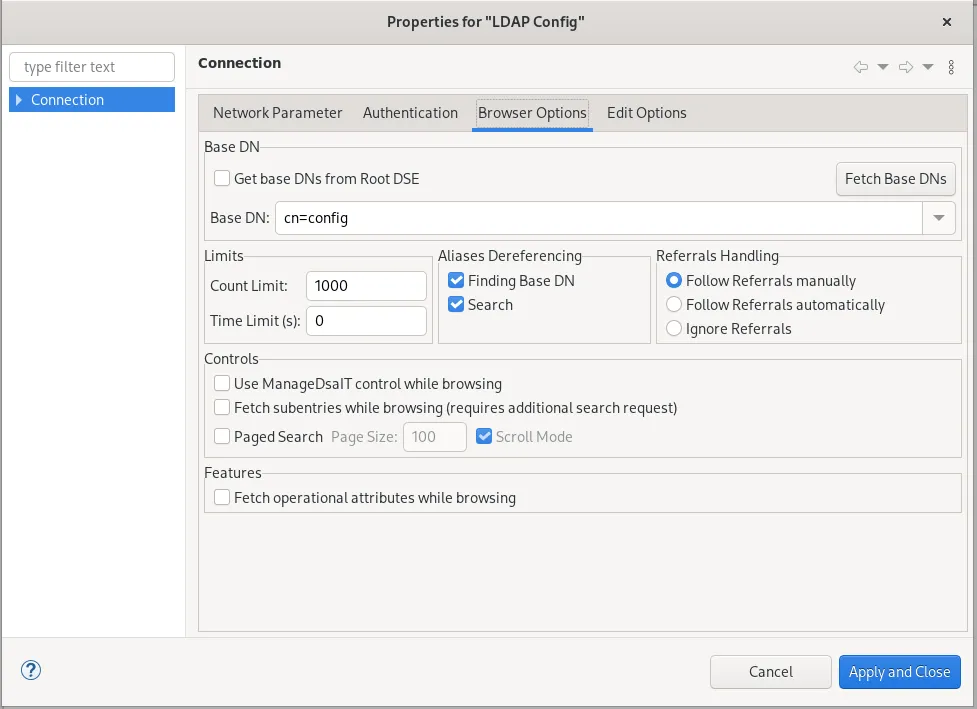Open help via the question mark icon
This screenshot has height=709, width=977.
30,670
